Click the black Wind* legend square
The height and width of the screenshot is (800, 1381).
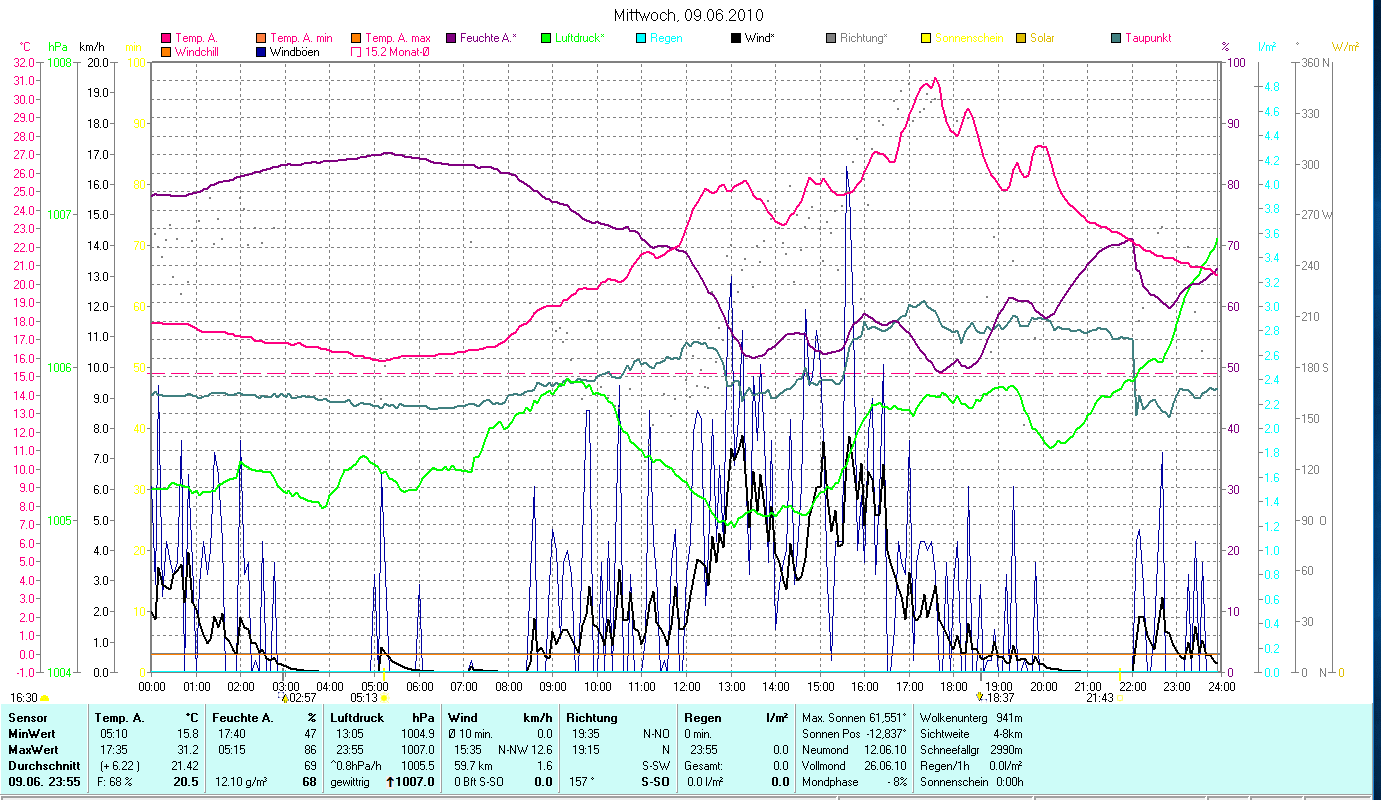[x=736, y=38]
